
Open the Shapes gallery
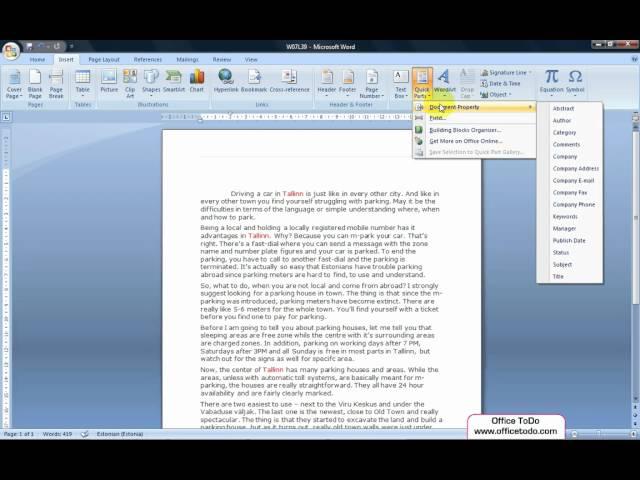click(151, 82)
